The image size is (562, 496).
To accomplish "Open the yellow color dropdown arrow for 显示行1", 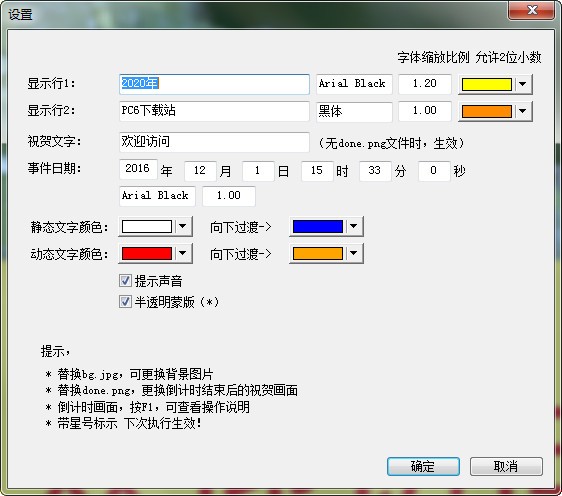I will point(523,84).
